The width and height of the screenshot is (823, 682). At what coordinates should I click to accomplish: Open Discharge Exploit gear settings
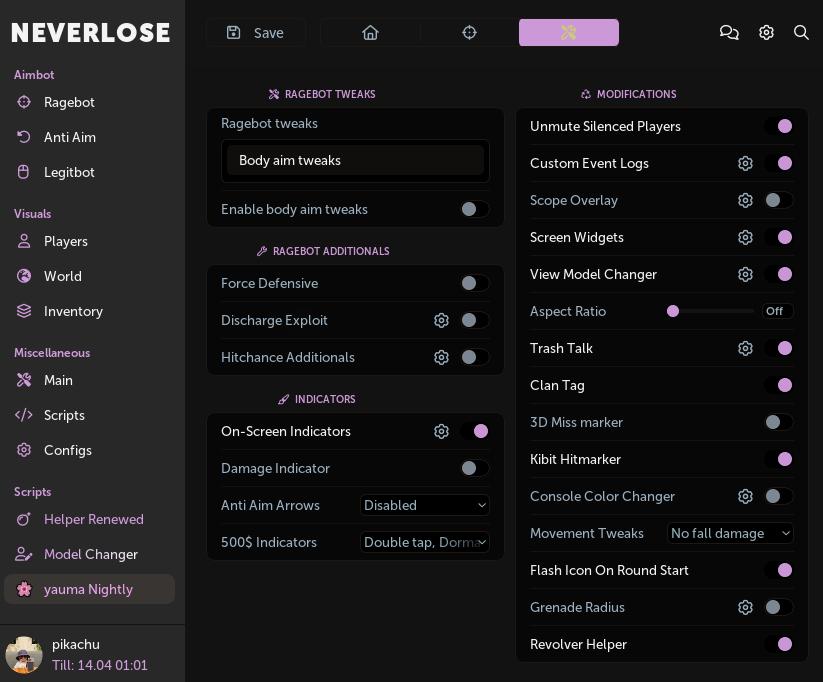[441, 320]
